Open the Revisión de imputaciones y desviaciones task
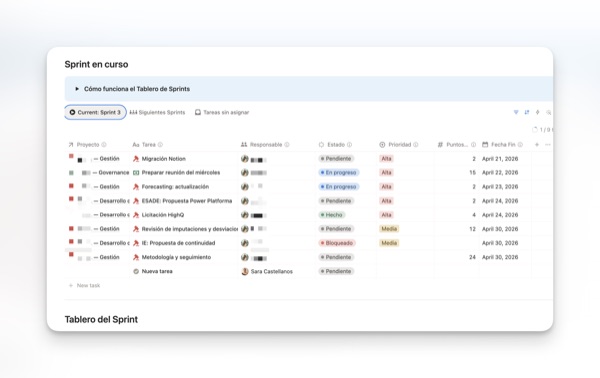Screen dimensions: 600x378 tap(190, 229)
